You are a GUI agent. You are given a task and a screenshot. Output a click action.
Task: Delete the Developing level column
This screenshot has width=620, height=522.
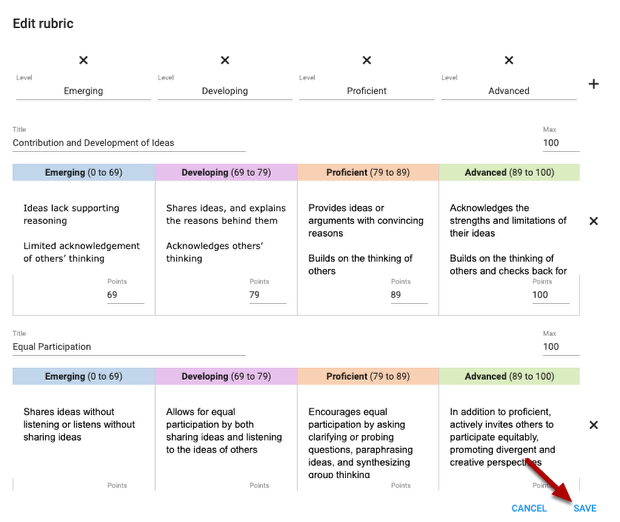coord(225,61)
